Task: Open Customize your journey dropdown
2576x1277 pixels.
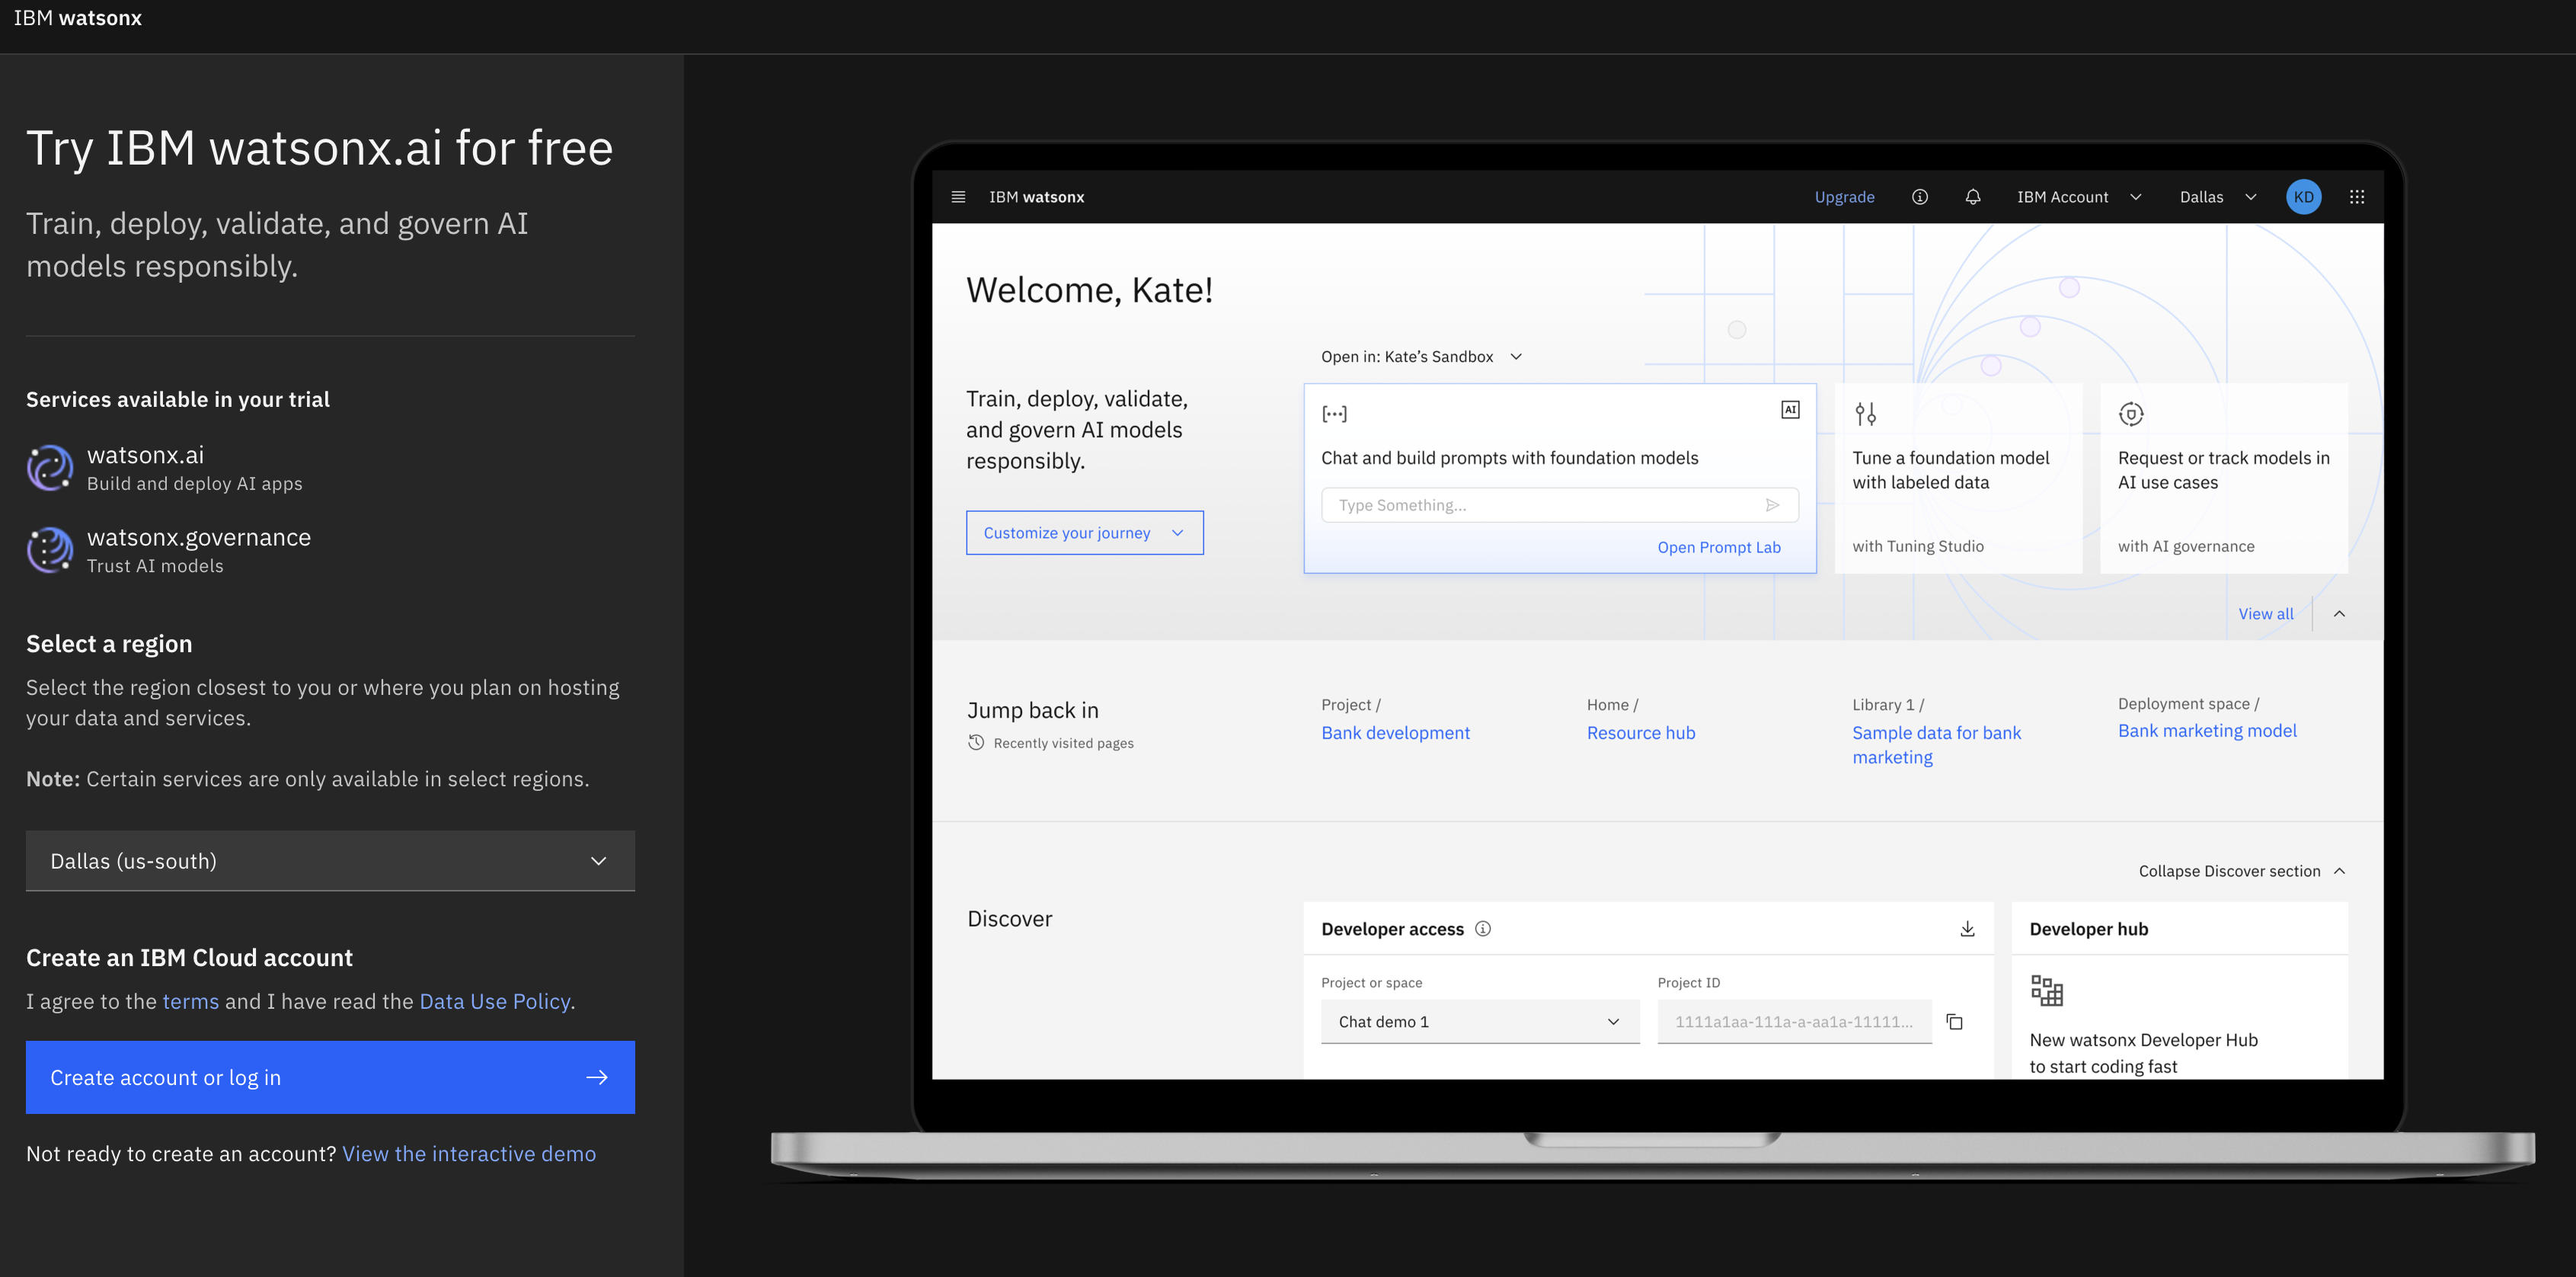Action: pos(1084,533)
